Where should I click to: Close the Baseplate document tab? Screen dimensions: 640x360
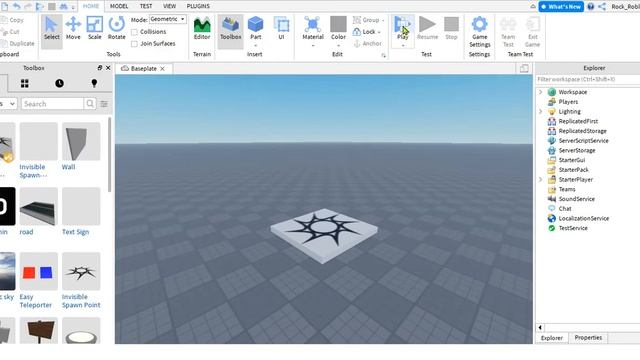click(x=162, y=69)
